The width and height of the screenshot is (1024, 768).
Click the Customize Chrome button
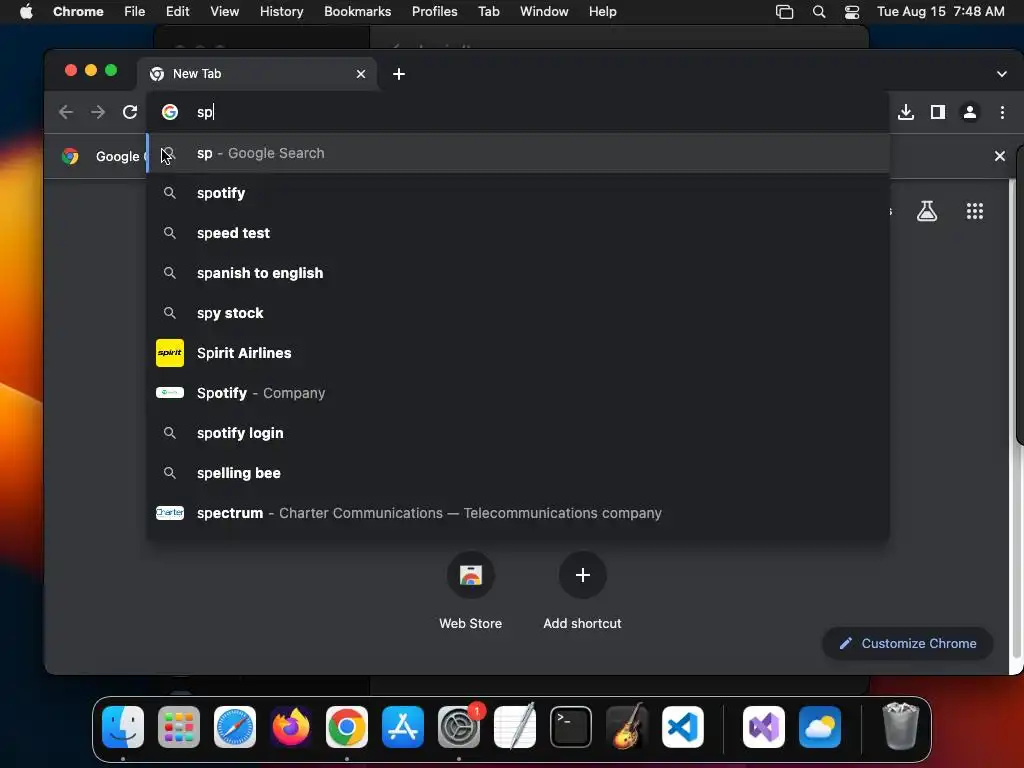908,643
